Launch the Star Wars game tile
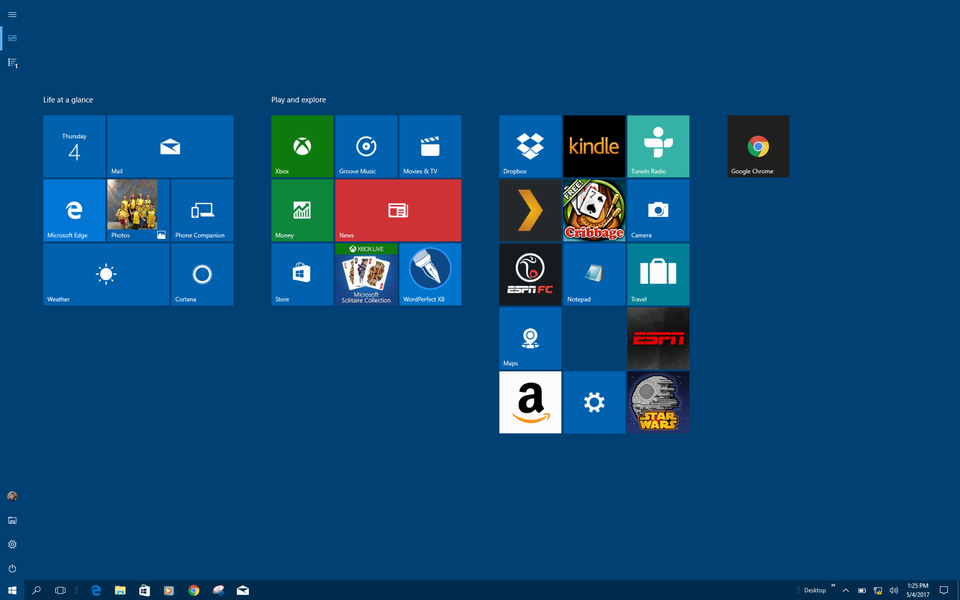Image resolution: width=960 pixels, height=600 pixels. (658, 402)
